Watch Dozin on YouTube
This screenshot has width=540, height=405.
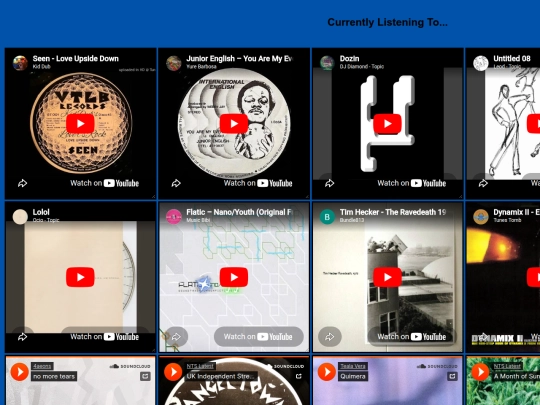[412, 183]
